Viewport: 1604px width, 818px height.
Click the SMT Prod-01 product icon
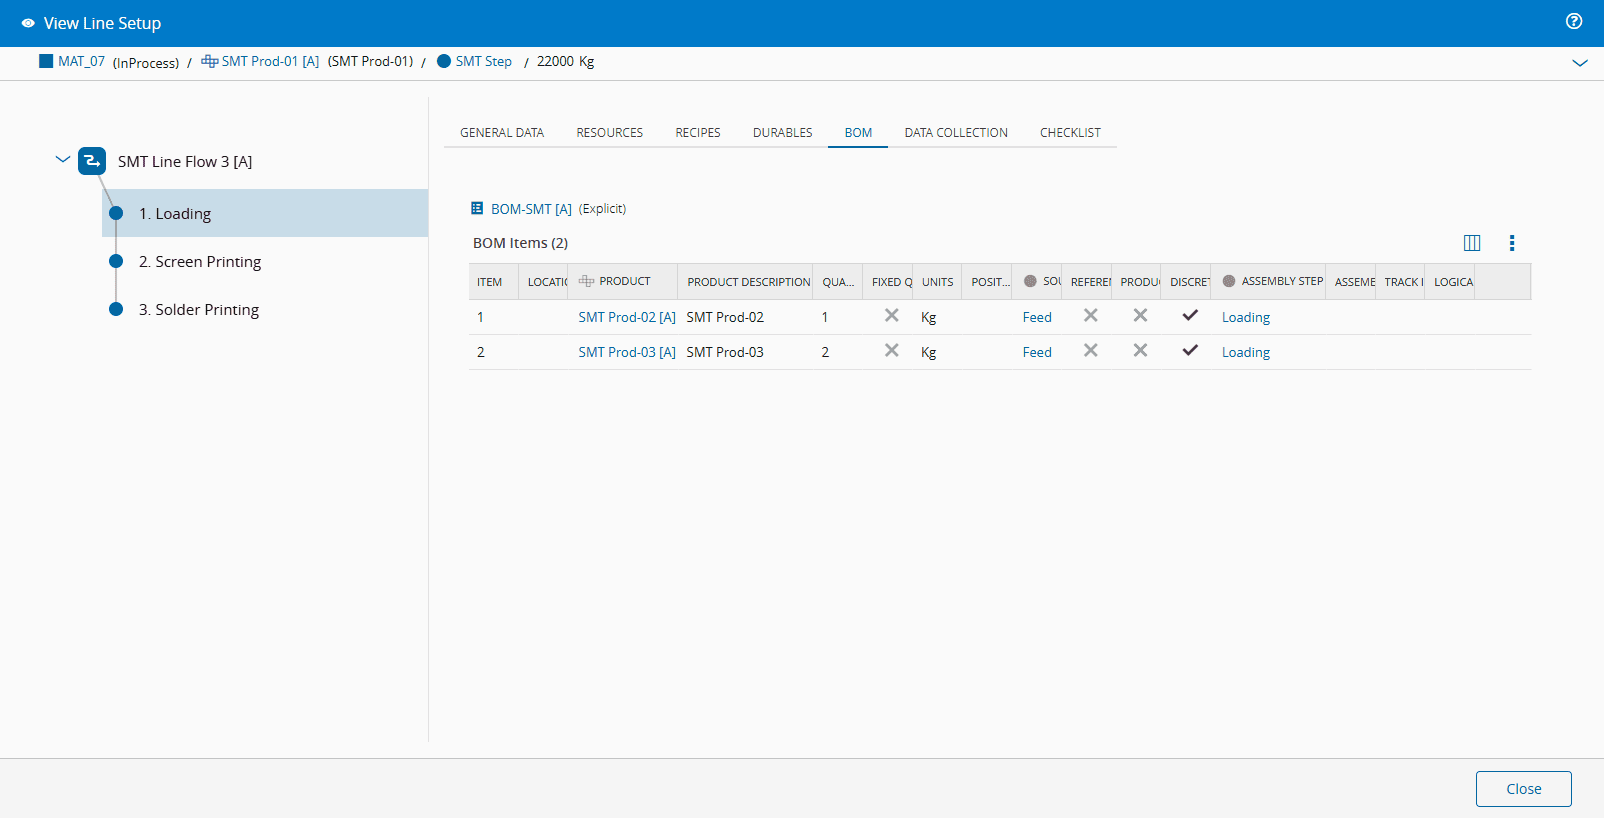point(209,61)
